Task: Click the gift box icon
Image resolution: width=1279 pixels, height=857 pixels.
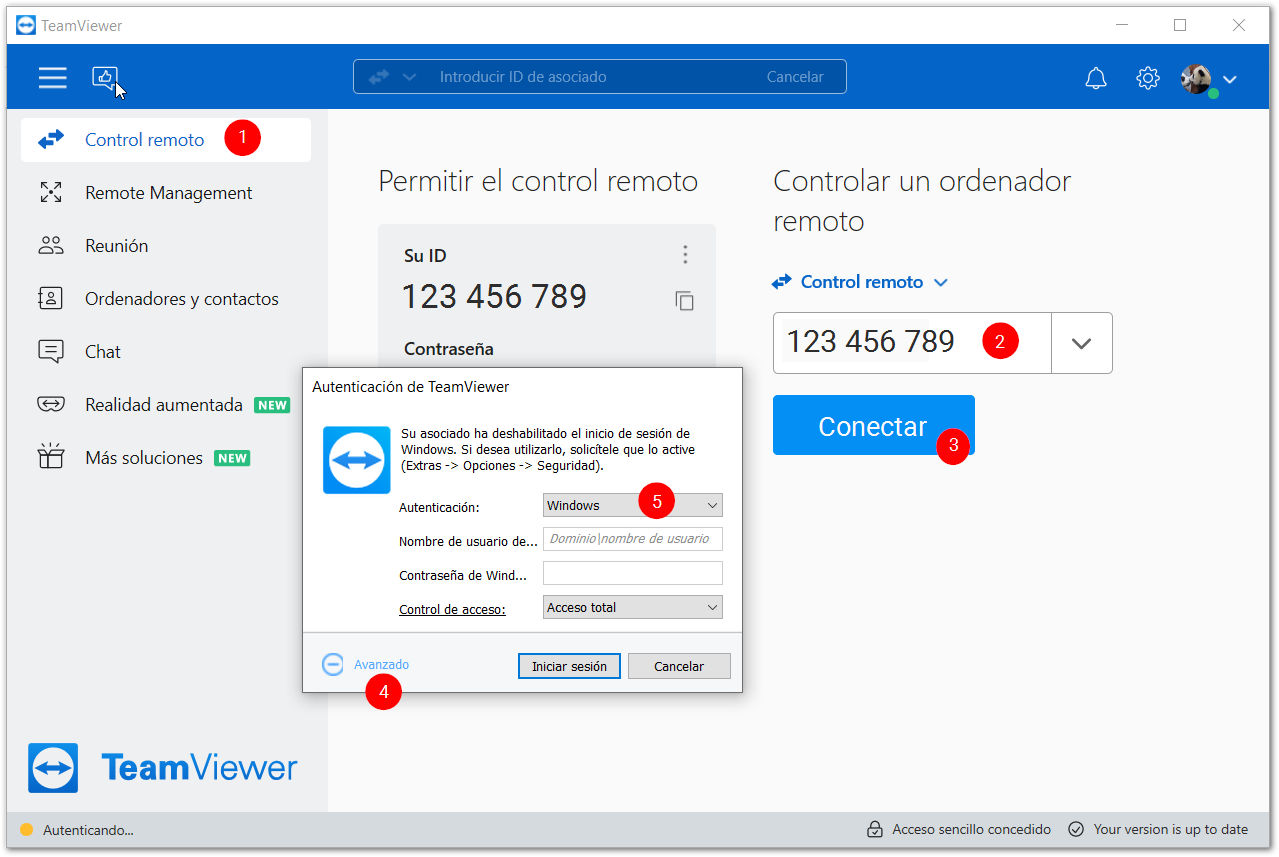Action: pyautogui.click(x=51, y=457)
